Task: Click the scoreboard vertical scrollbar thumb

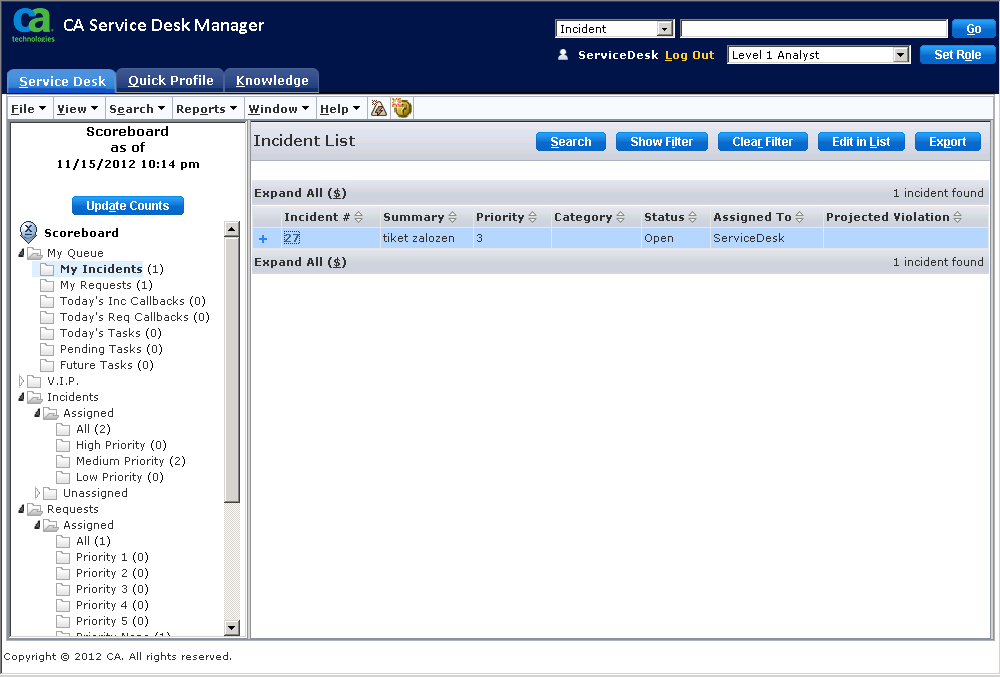Action: click(x=232, y=370)
